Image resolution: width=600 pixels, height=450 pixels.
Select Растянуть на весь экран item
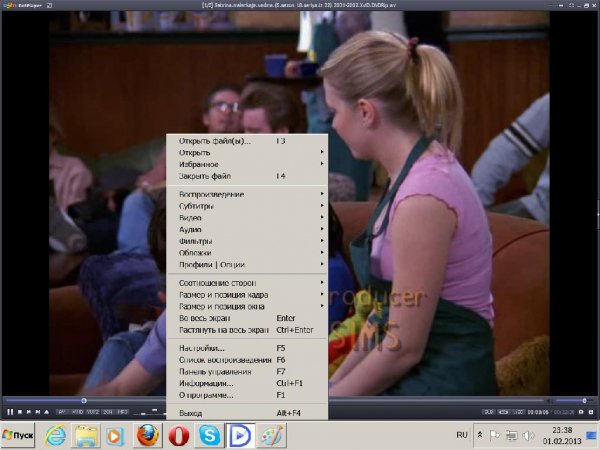(247, 330)
